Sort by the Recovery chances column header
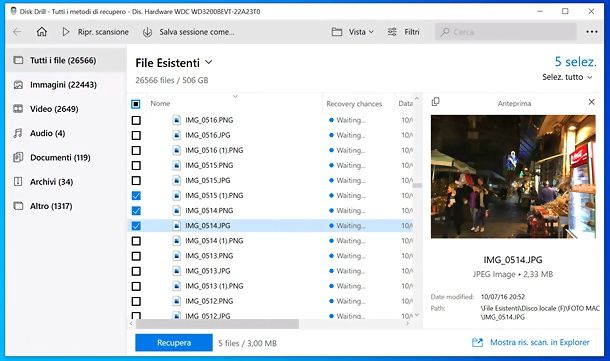 click(354, 104)
